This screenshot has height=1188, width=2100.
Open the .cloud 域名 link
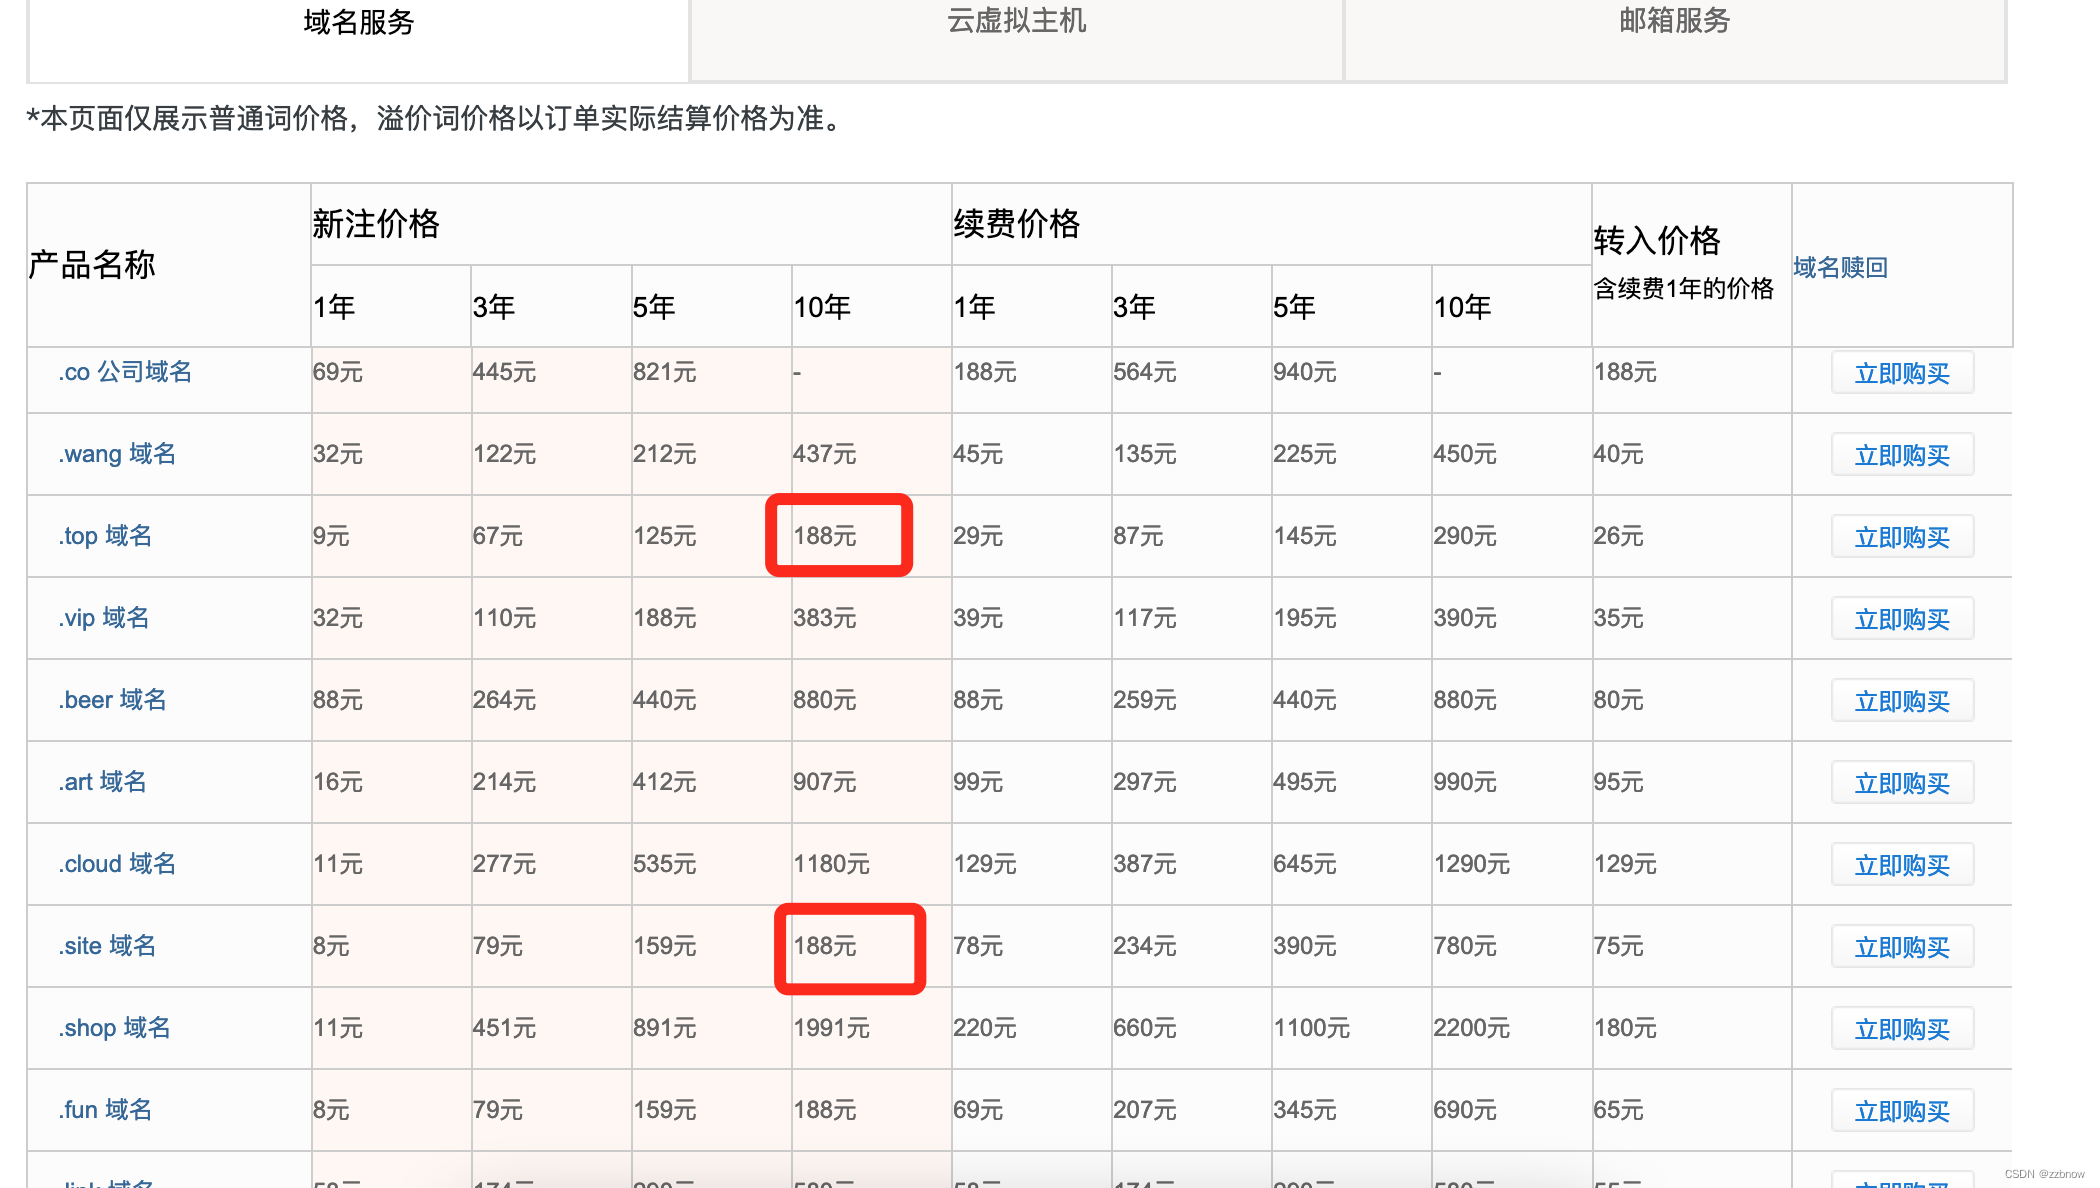click(117, 864)
